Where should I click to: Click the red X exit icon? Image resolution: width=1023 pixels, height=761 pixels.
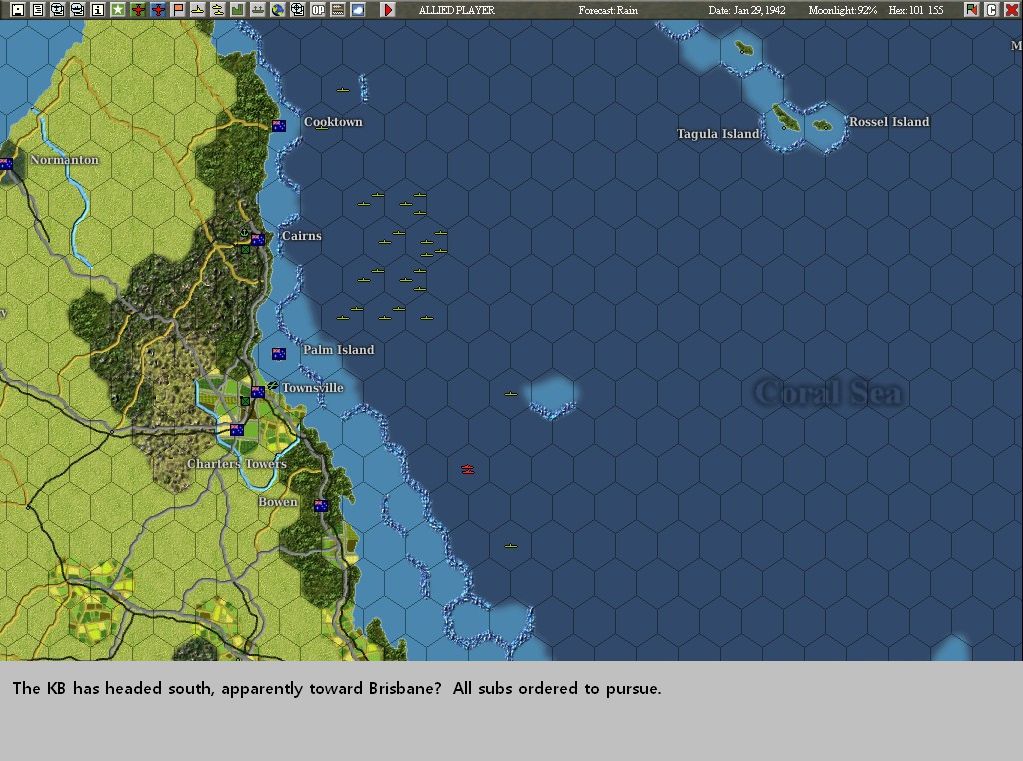point(1011,10)
